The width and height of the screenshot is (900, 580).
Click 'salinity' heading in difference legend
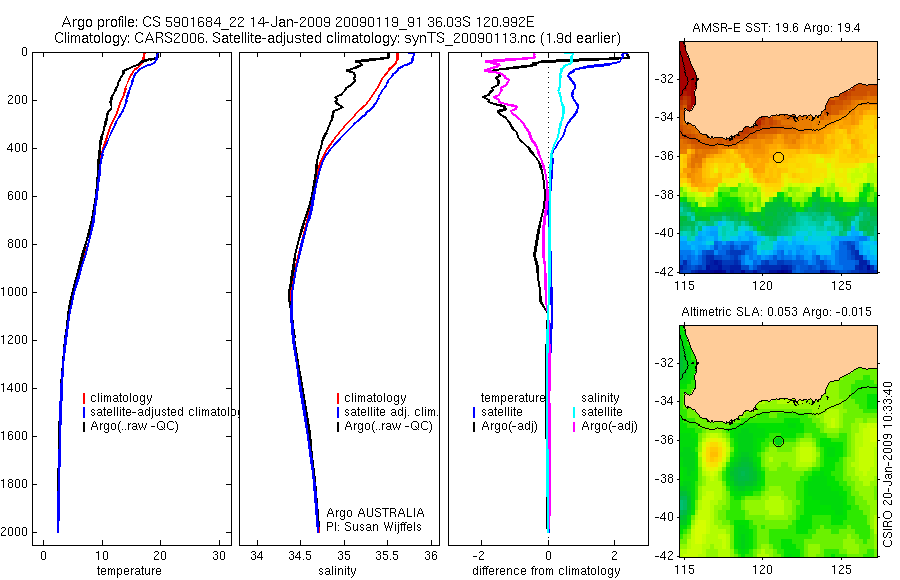click(600, 398)
